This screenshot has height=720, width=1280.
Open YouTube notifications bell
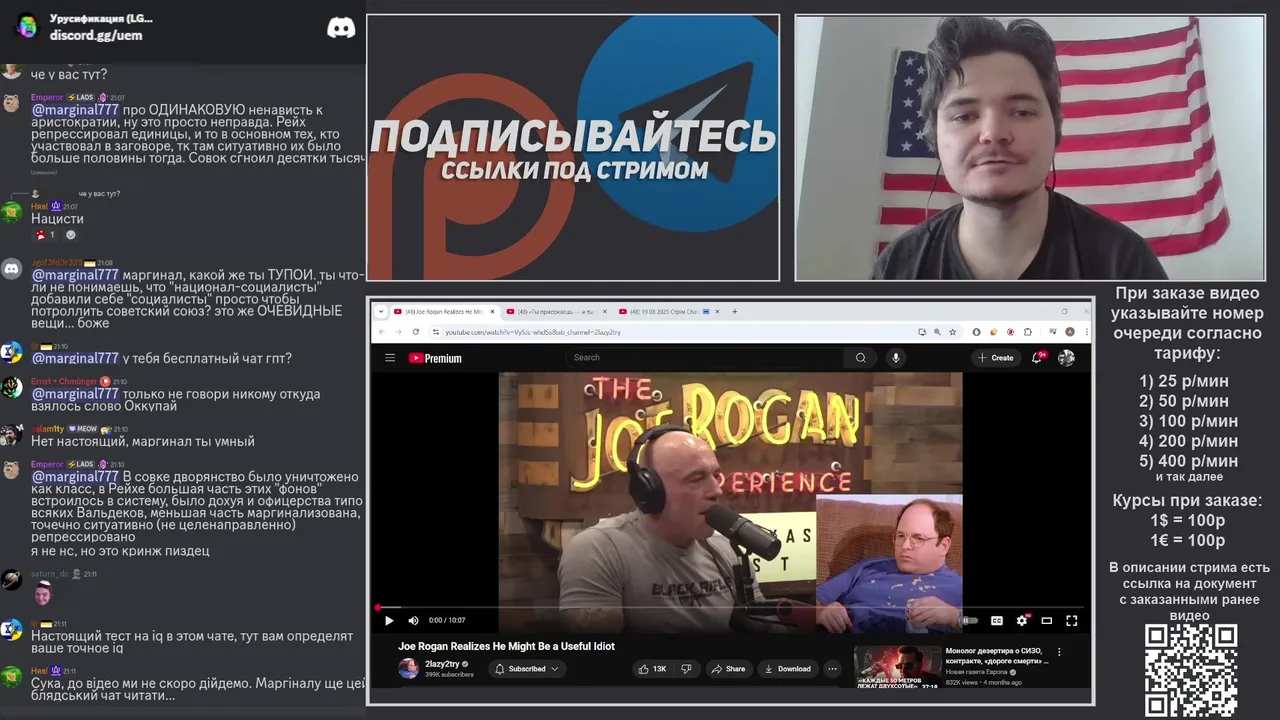tap(1038, 357)
